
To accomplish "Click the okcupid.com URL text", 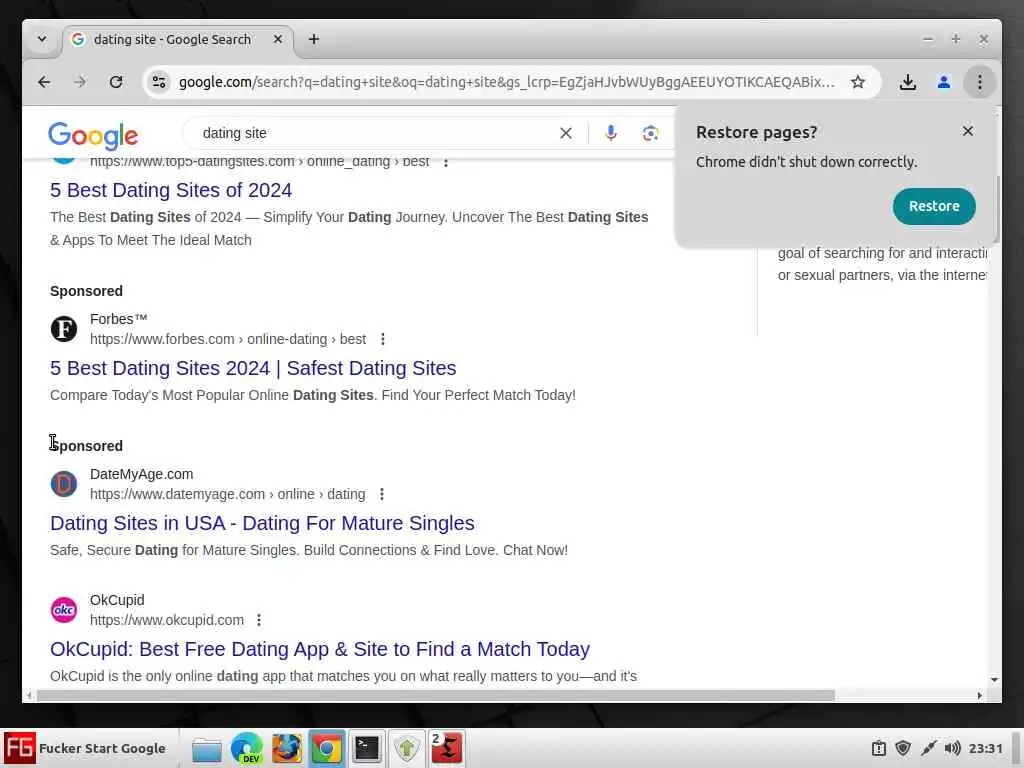I will point(167,620).
